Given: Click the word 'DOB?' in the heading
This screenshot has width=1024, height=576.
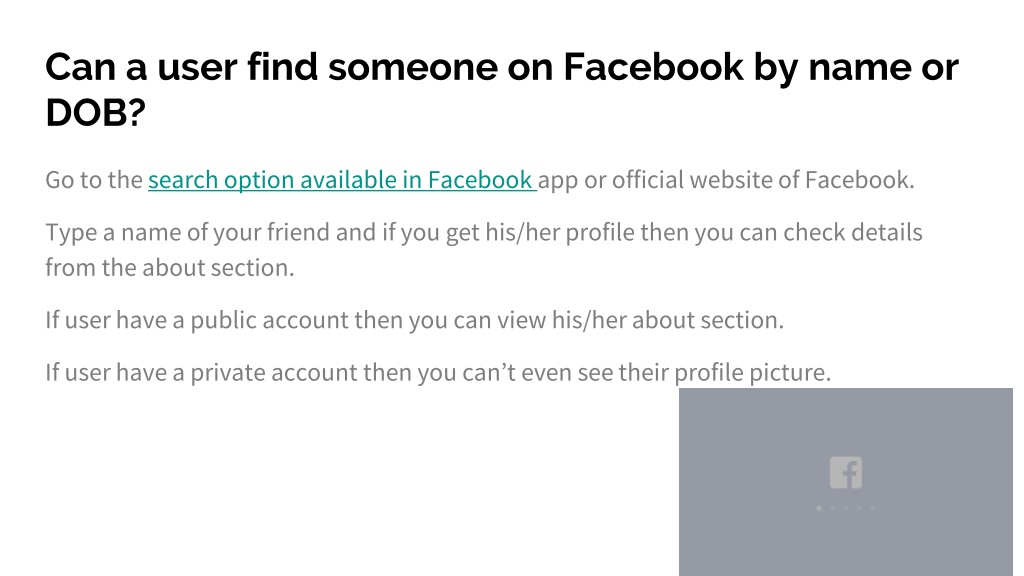Looking at the screenshot, I should point(95,112).
